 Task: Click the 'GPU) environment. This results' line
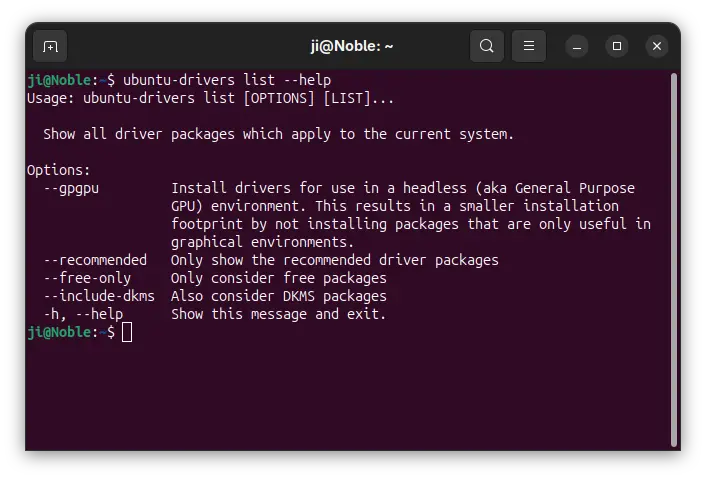click(395, 206)
